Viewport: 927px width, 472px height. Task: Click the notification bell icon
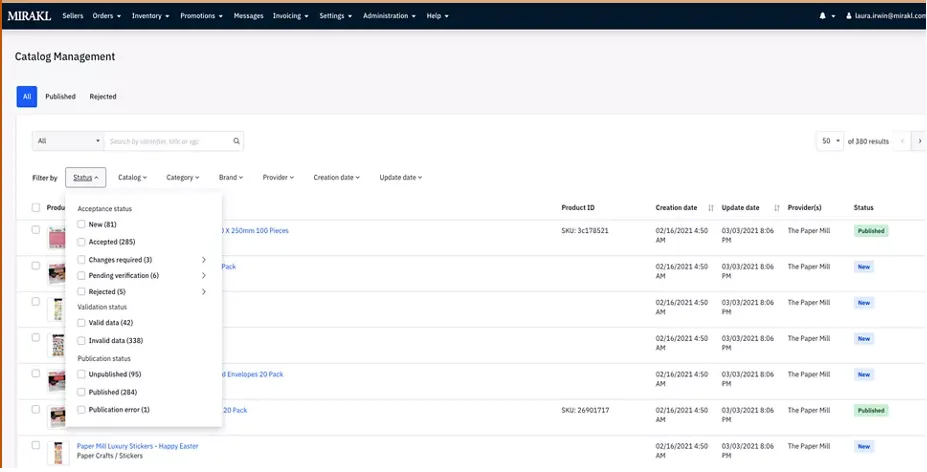[x=823, y=16]
